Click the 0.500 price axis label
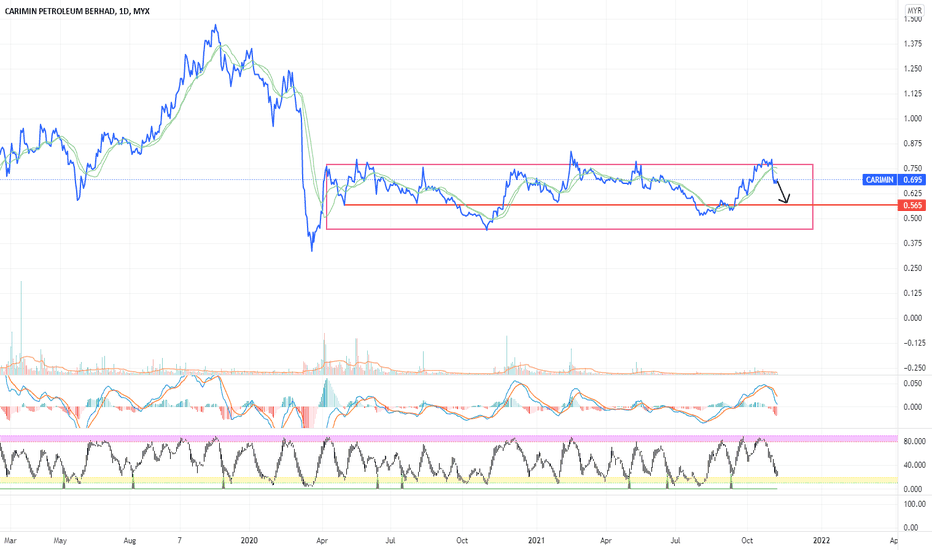Screen dimensions: 932x550 [912, 218]
